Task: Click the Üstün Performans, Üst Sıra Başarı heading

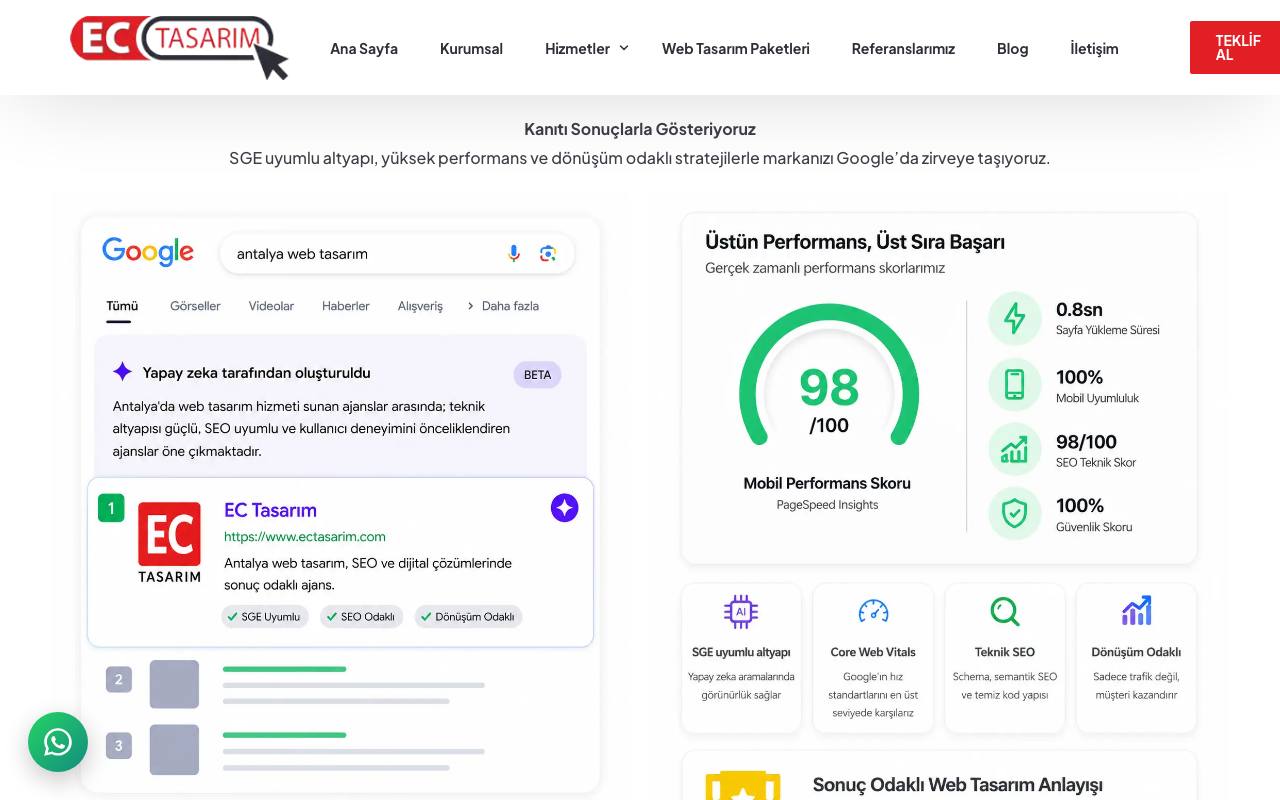Action: pyautogui.click(x=855, y=242)
